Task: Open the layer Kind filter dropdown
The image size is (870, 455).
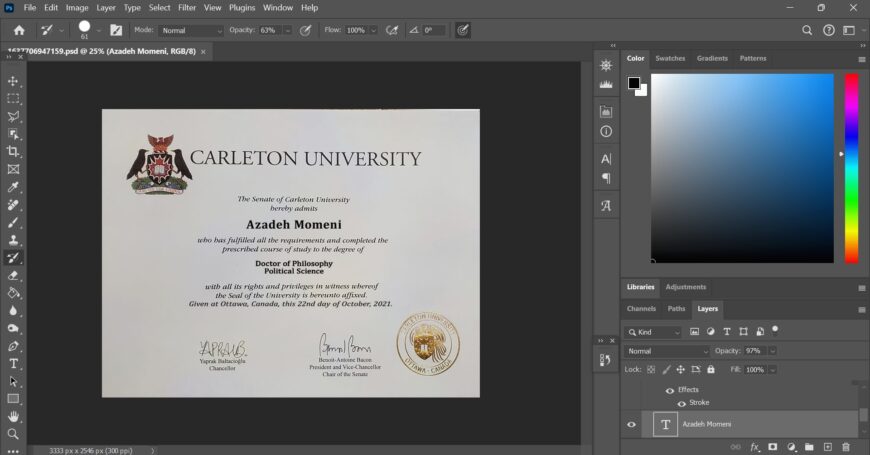Action: (653, 332)
